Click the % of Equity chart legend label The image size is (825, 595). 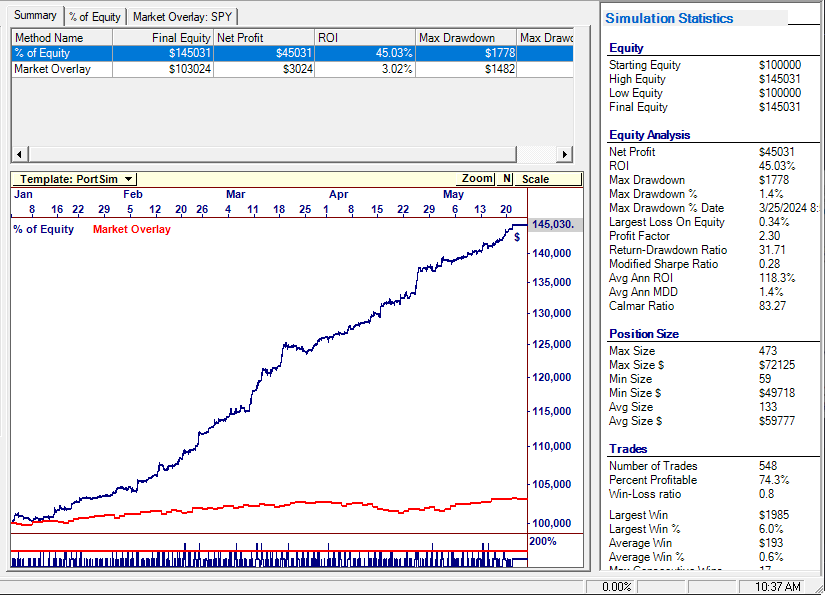point(44,229)
